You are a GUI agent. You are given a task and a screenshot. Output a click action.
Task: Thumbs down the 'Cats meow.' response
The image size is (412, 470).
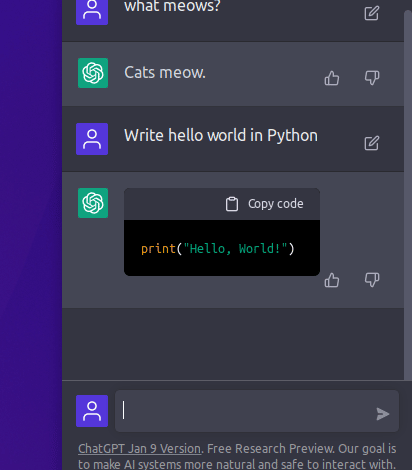[372, 78]
